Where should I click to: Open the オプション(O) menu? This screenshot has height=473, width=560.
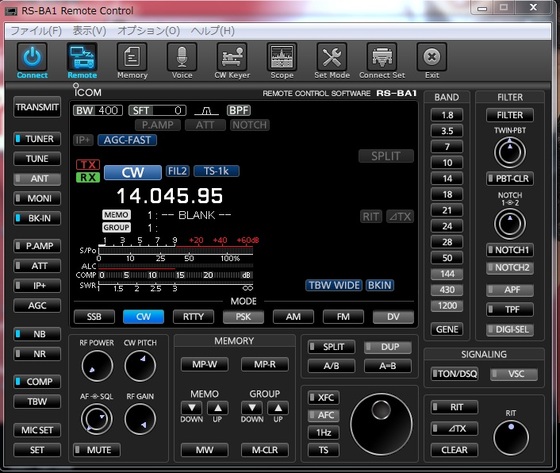[x=149, y=31]
